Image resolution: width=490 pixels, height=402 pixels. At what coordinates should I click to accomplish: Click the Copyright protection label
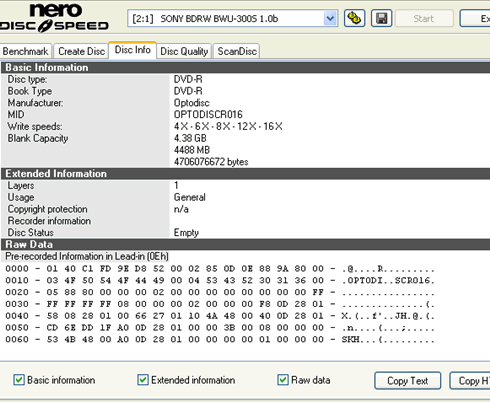pyautogui.click(x=47, y=209)
